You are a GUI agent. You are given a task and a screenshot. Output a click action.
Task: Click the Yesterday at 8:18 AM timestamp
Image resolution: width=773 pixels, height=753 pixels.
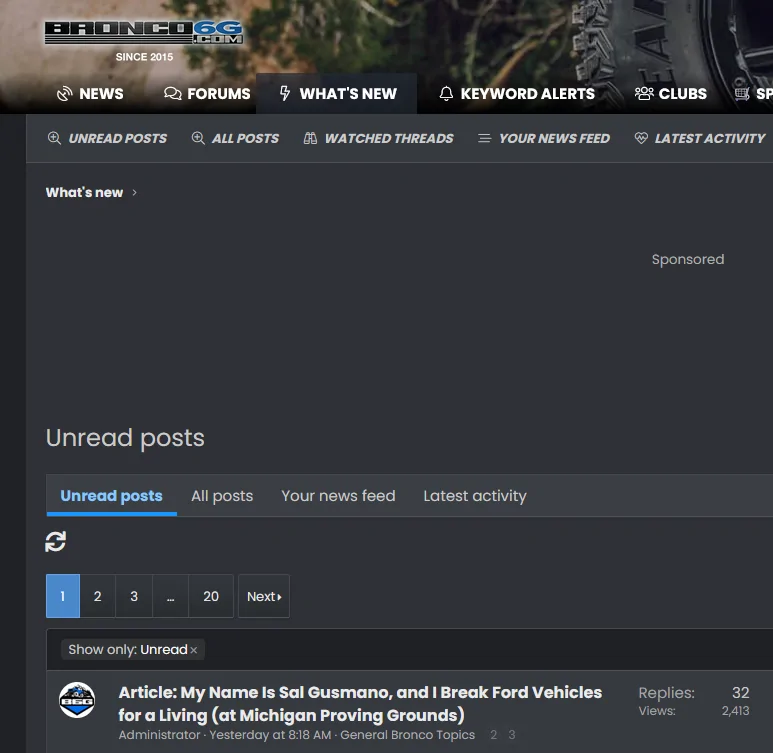[x=270, y=735]
